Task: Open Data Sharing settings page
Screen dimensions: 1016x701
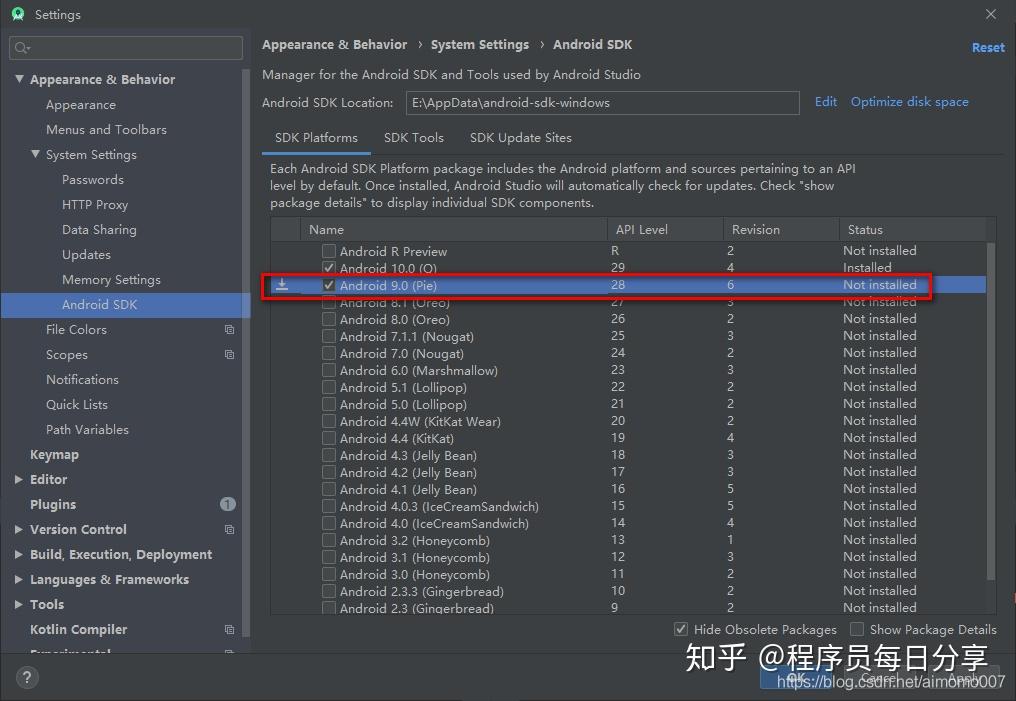Action: click(99, 229)
